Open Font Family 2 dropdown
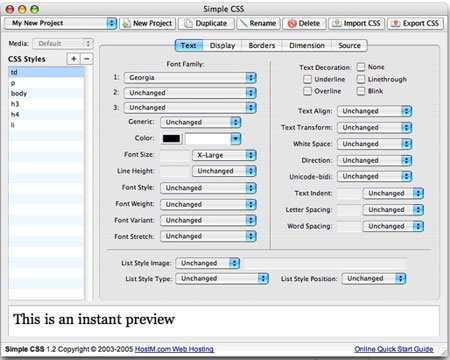This screenshot has height=360, width=450. coord(190,93)
